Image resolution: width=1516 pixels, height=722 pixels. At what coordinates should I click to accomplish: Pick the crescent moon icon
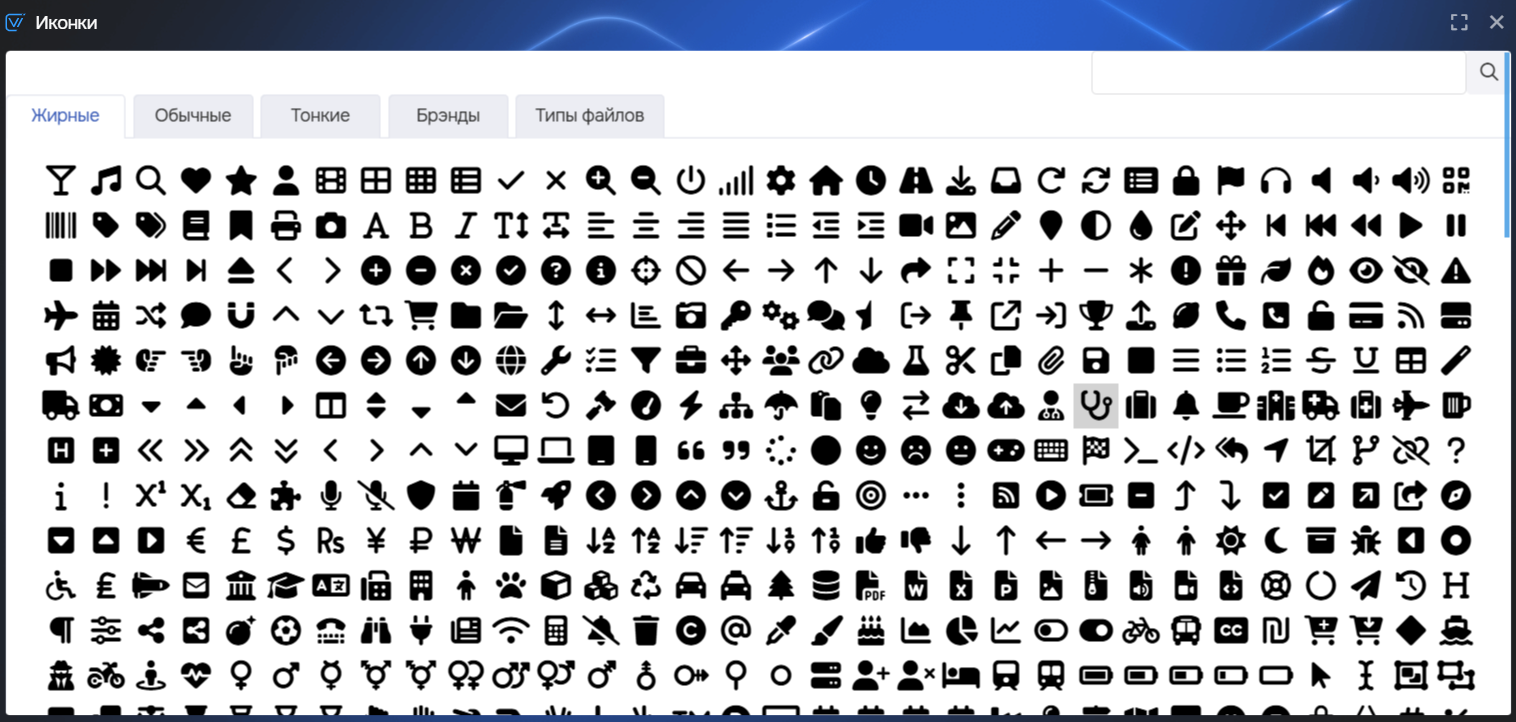click(x=1276, y=541)
